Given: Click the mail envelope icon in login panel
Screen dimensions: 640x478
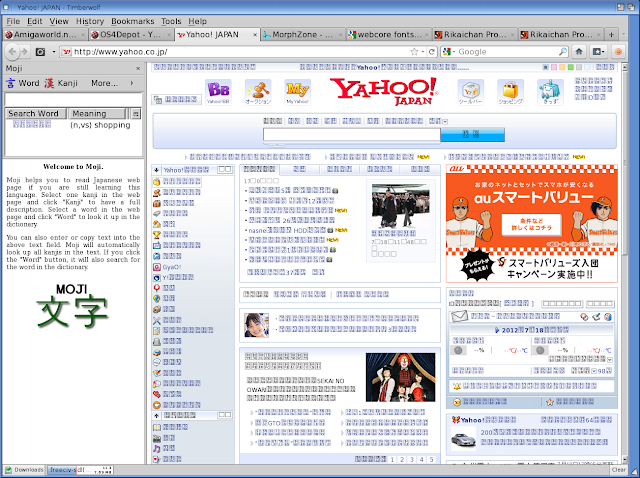Looking at the screenshot, I should coord(459,316).
